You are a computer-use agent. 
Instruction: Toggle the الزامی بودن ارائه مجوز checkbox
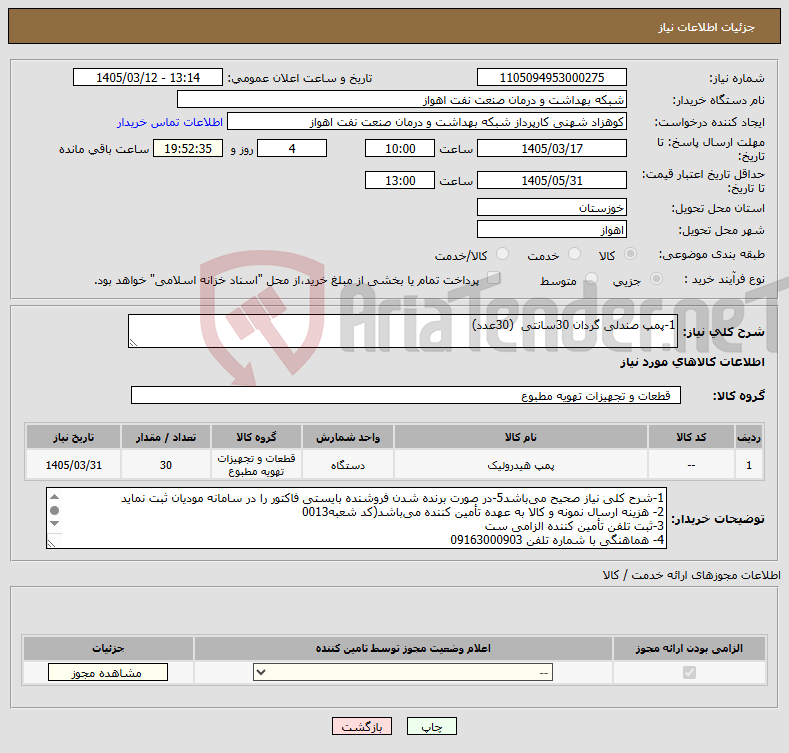click(x=689, y=672)
